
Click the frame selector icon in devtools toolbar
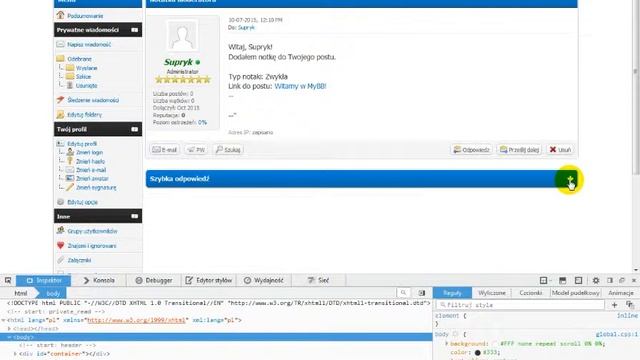coord(544,280)
